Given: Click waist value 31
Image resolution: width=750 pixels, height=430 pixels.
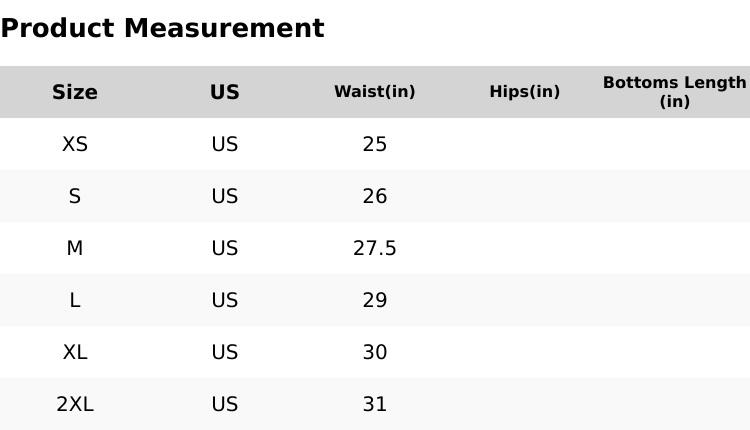Looking at the screenshot, I should [375, 404].
